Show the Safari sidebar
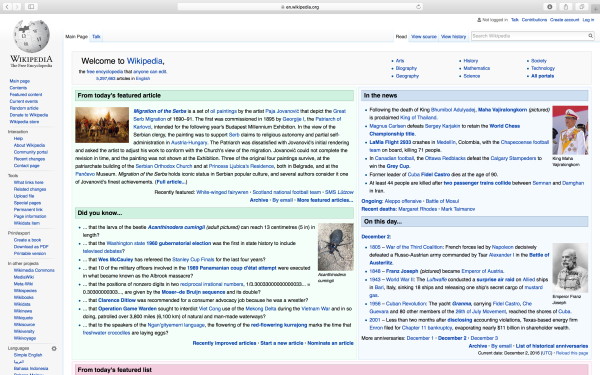This screenshot has height=375, width=600. coord(31,7)
